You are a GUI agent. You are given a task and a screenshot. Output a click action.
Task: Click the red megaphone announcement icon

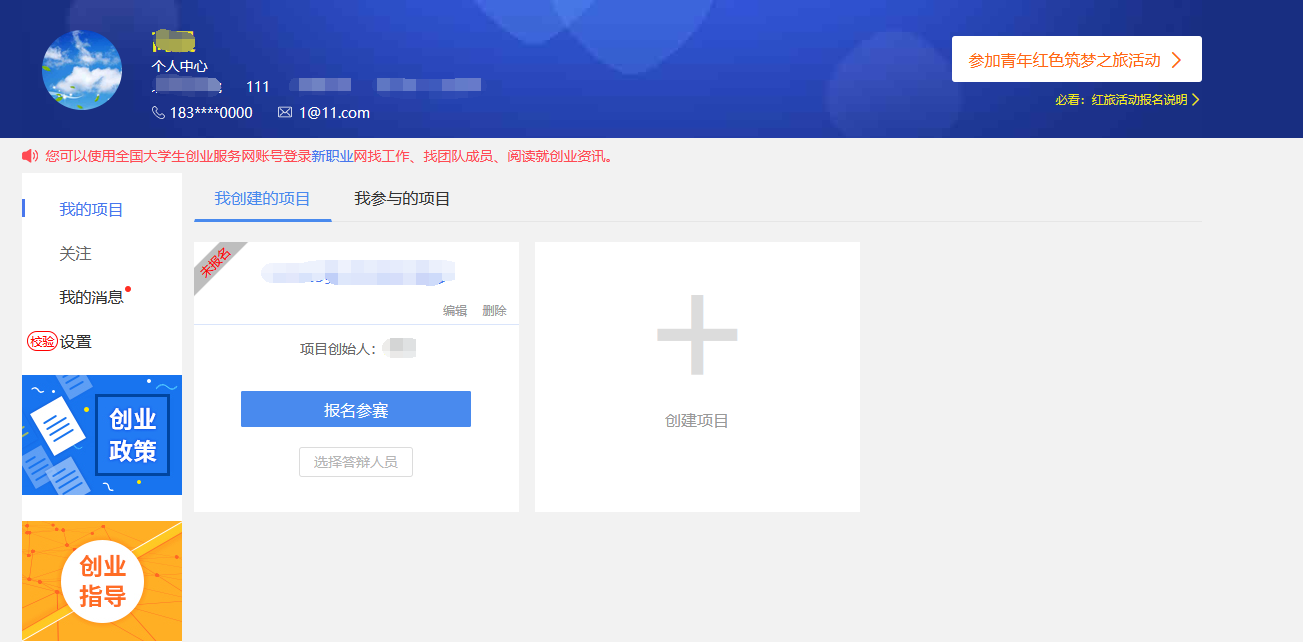[x=30, y=156]
